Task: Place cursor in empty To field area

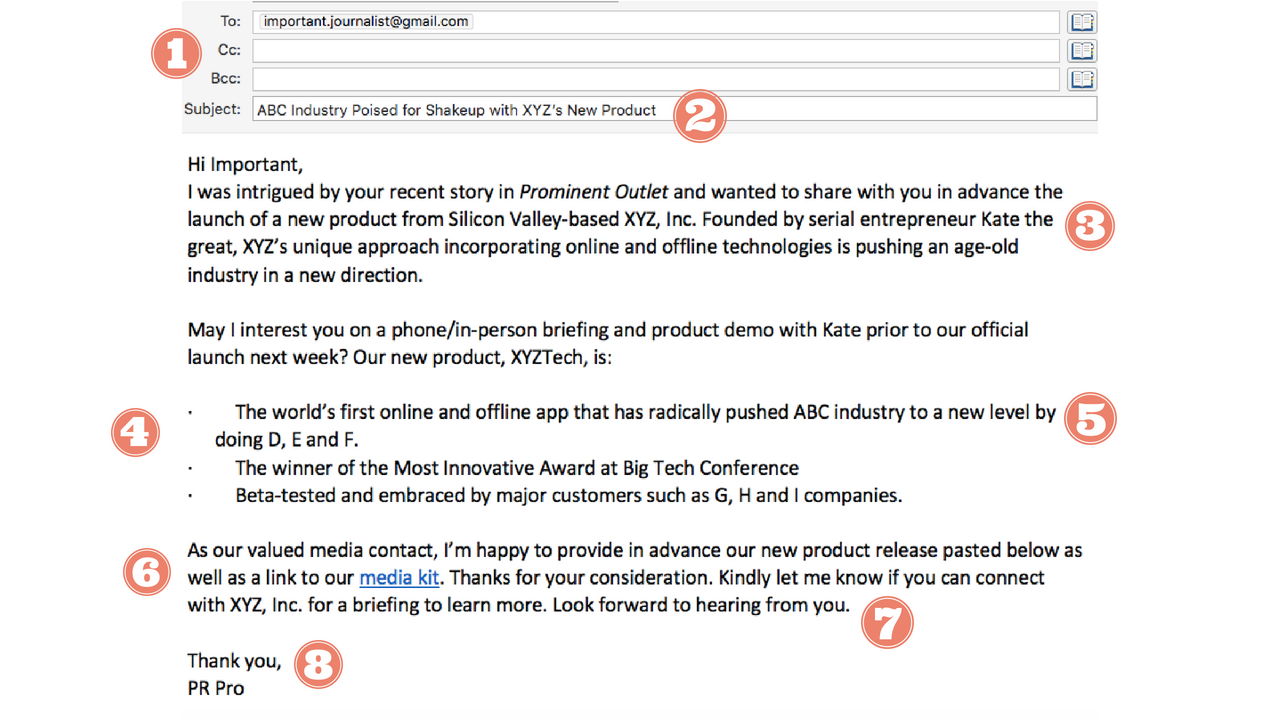Action: [x=765, y=22]
